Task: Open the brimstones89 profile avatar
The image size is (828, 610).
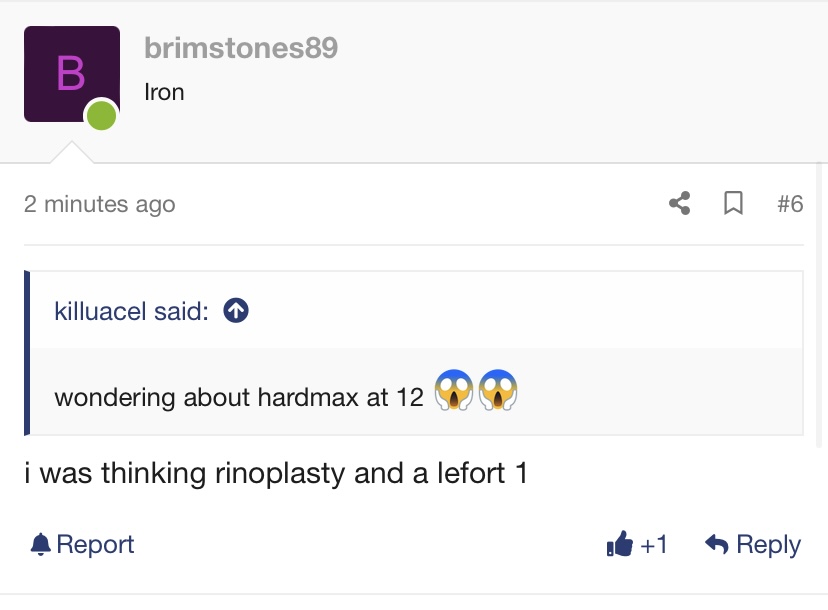Action: (x=71, y=74)
